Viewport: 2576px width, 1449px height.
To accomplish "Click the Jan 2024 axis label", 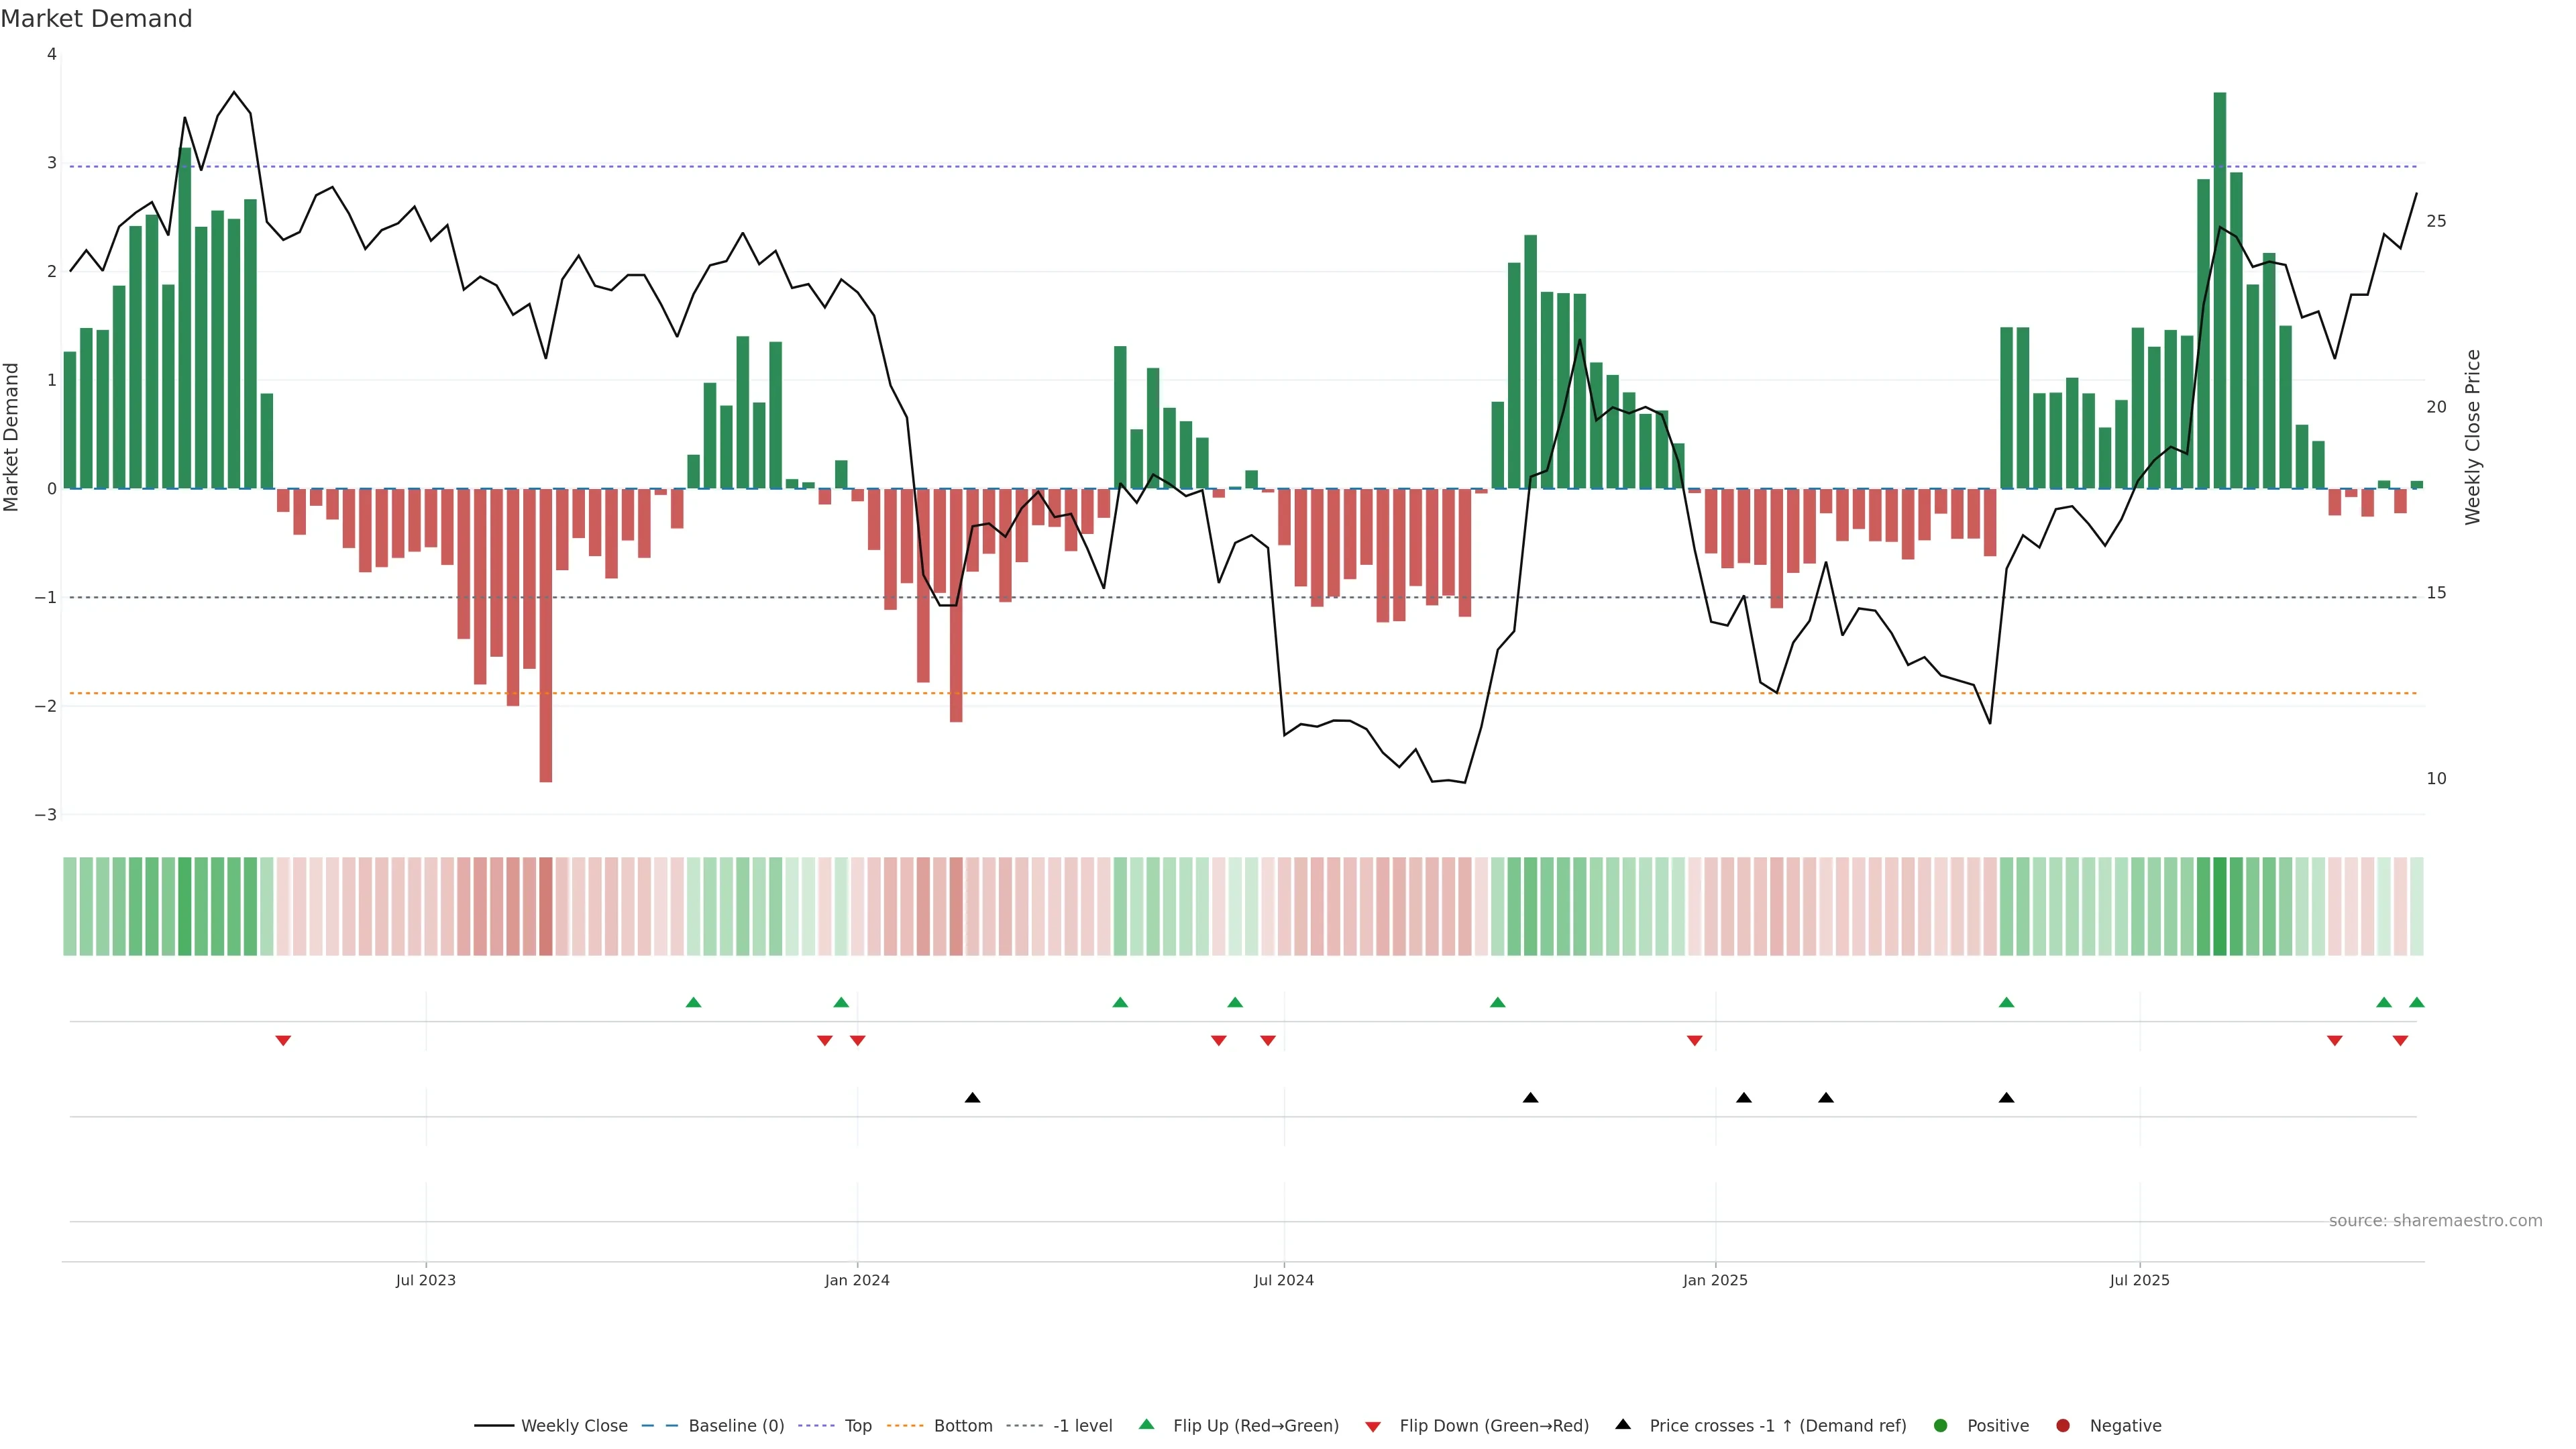I will [x=857, y=1280].
